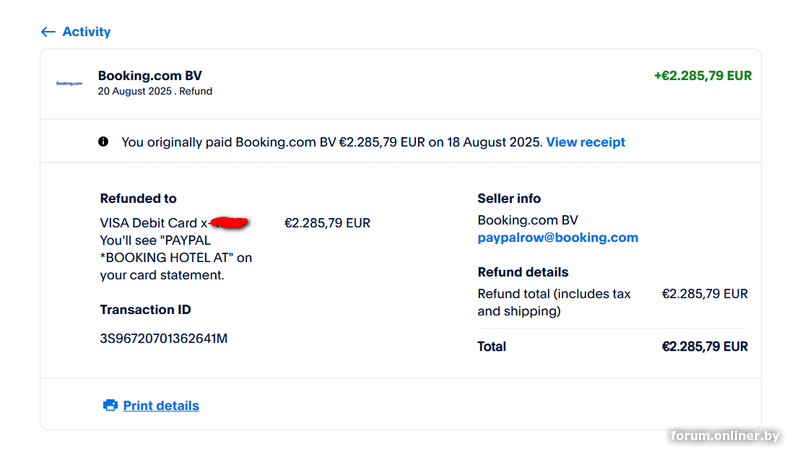Viewport: 800px width, 457px height.
Task: Click the Seller info heading
Action: (509, 198)
